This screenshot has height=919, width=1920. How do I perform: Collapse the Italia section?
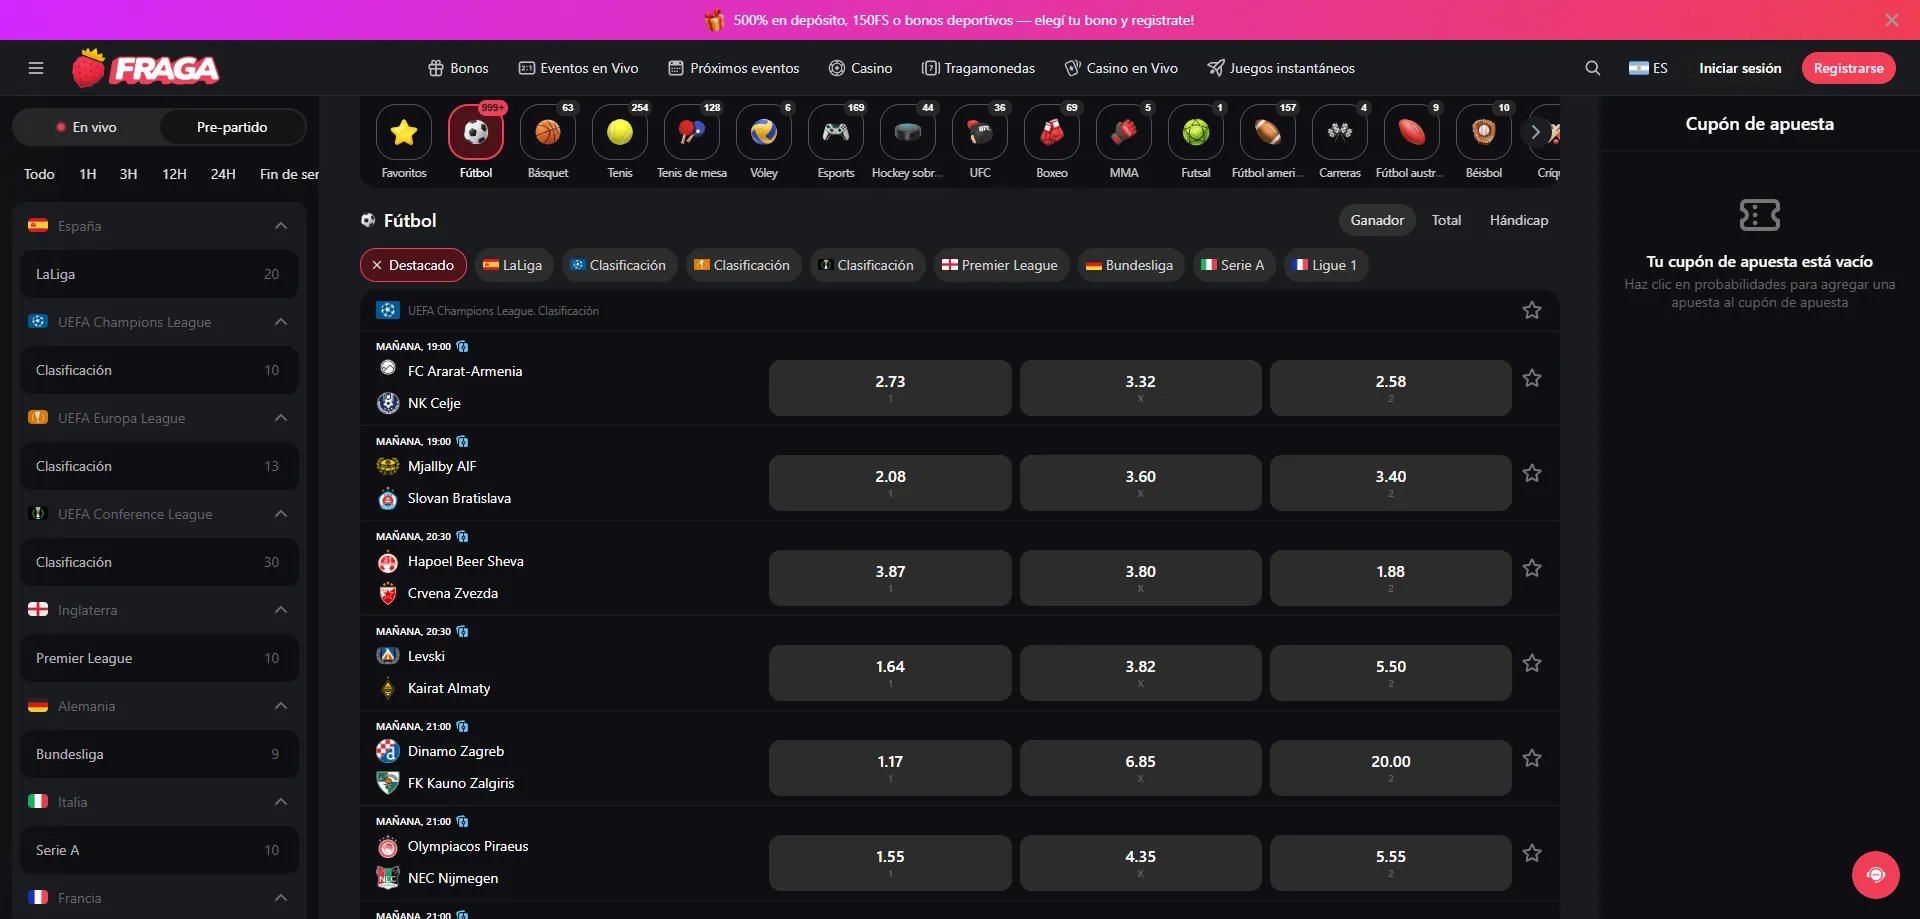281,802
